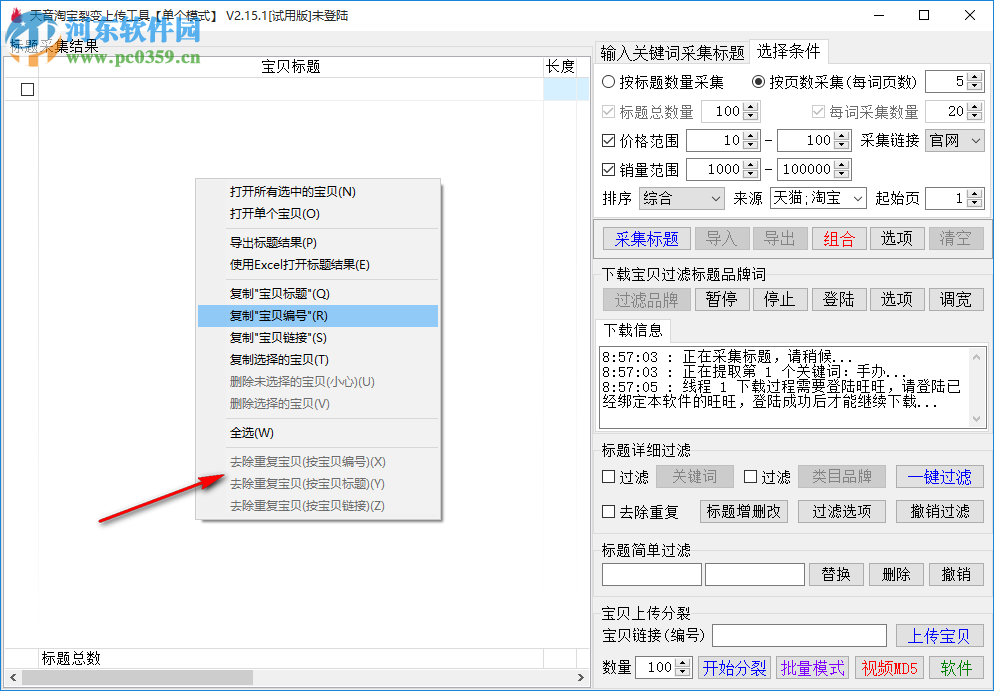Open 标题增删改 title editing dialog
This screenshot has width=994, height=691.
tap(743, 511)
